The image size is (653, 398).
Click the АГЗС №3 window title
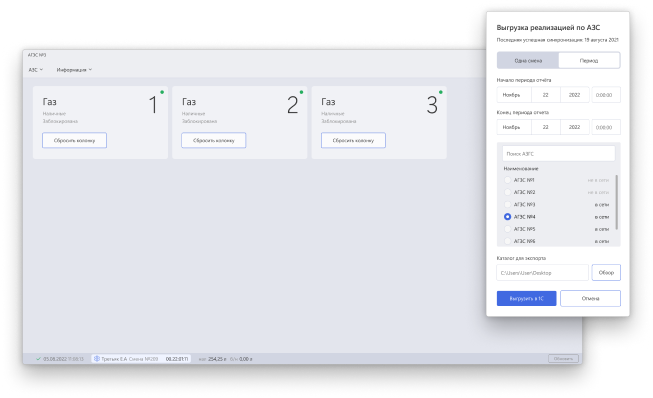click(37, 55)
